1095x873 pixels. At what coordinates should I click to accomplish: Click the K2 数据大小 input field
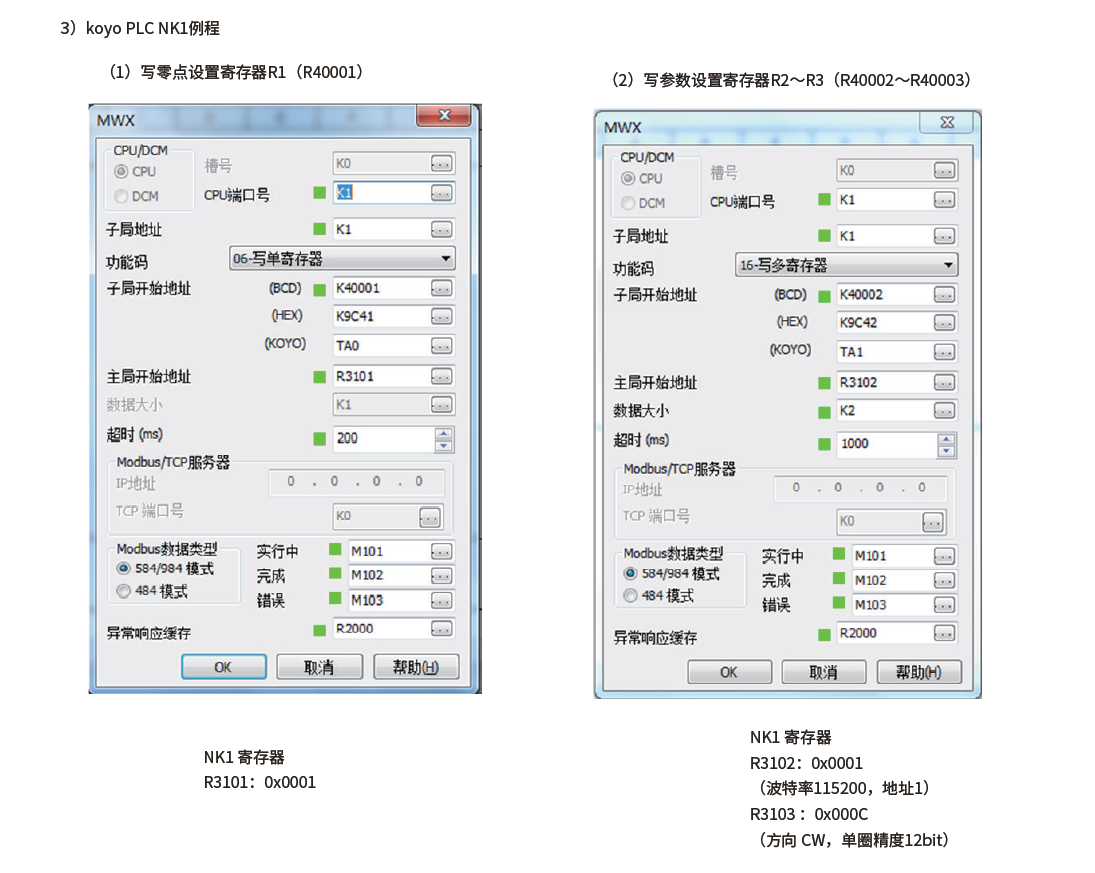[883, 411]
